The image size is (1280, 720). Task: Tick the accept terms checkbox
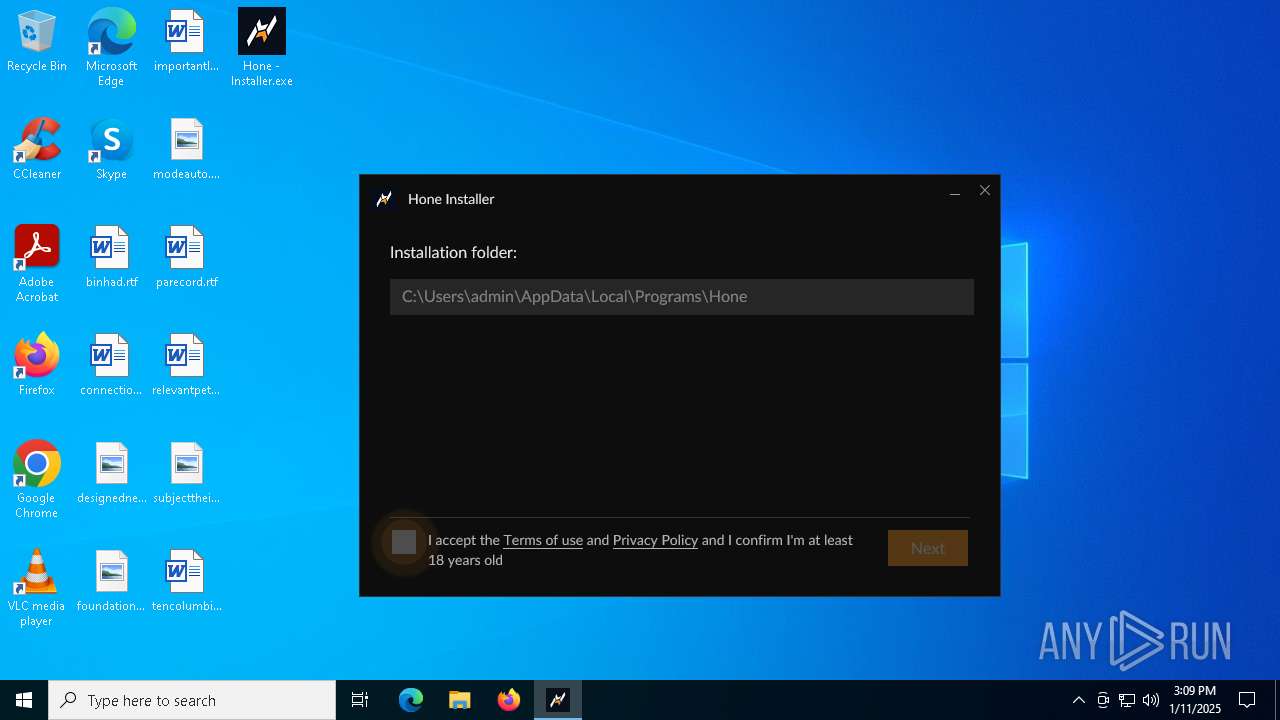(x=404, y=542)
